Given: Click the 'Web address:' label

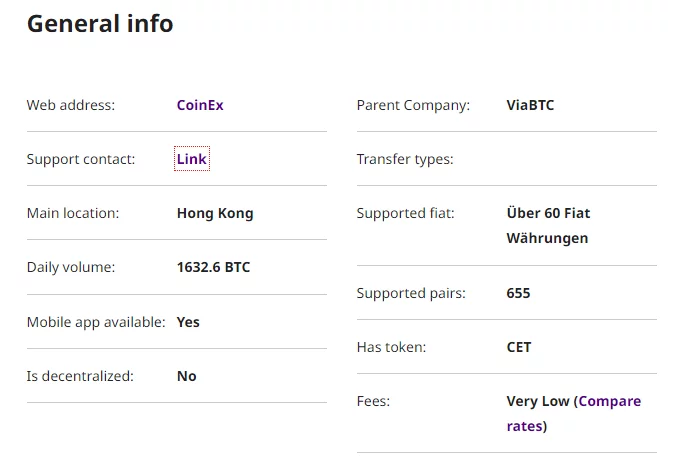Looking at the screenshot, I should pos(71,105).
